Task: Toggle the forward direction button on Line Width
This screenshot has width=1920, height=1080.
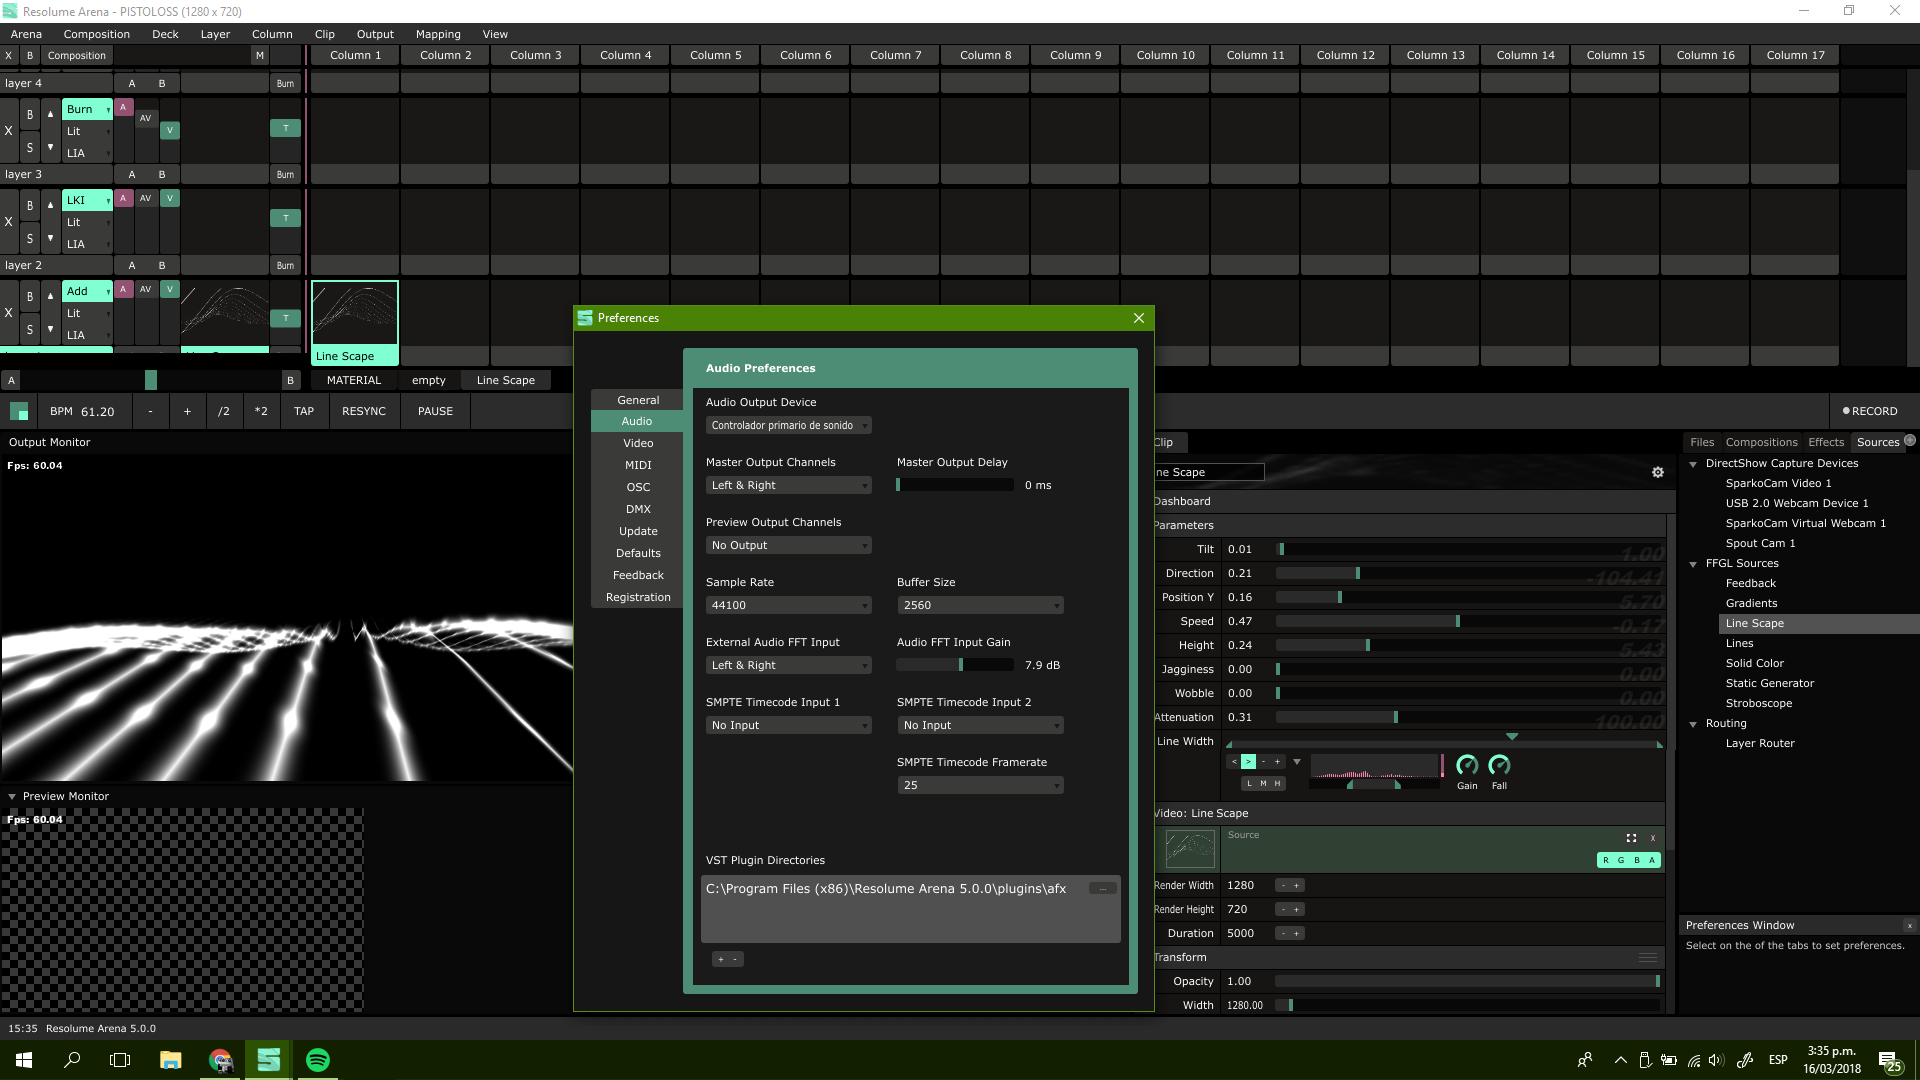Action: pyautogui.click(x=1248, y=762)
